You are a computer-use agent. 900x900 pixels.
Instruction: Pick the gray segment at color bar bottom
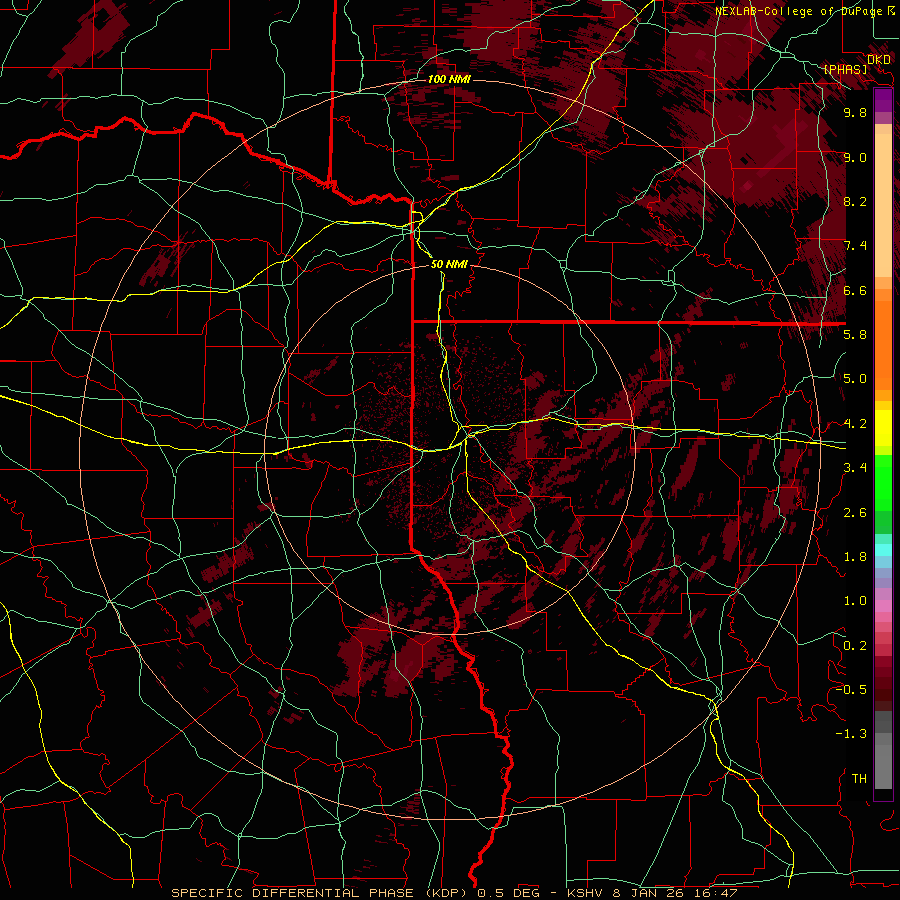[x=883, y=761]
